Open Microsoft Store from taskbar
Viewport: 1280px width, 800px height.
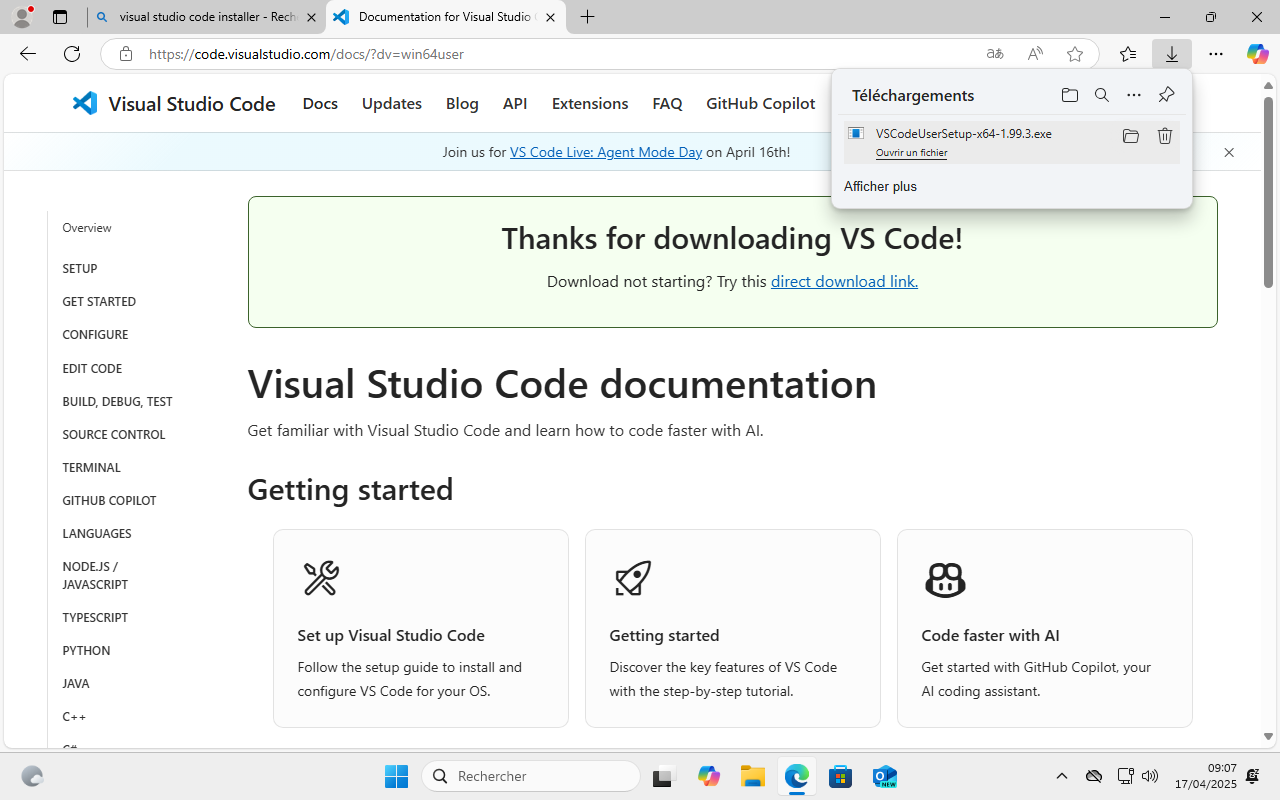[840, 776]
